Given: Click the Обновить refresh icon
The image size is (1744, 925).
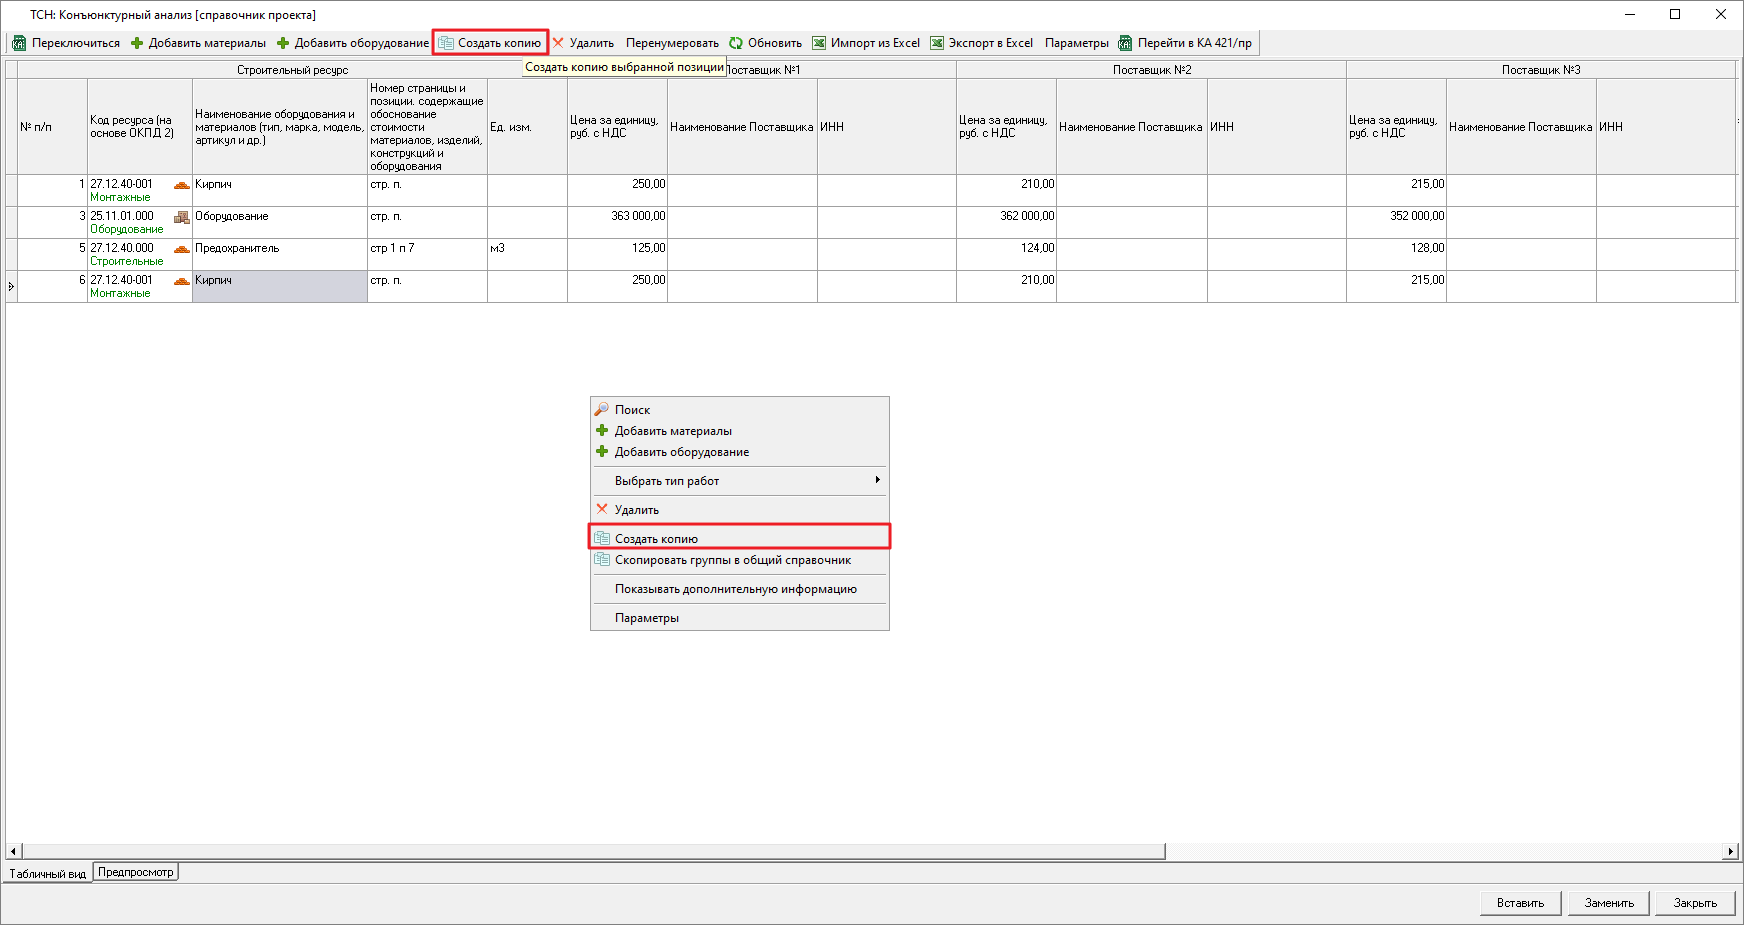Looking at the screenshot, I should point(736,43).
